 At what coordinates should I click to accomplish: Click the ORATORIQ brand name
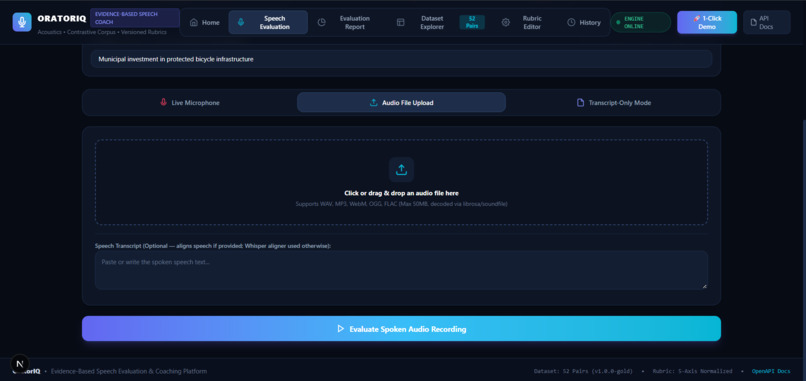tap(62, 19)
